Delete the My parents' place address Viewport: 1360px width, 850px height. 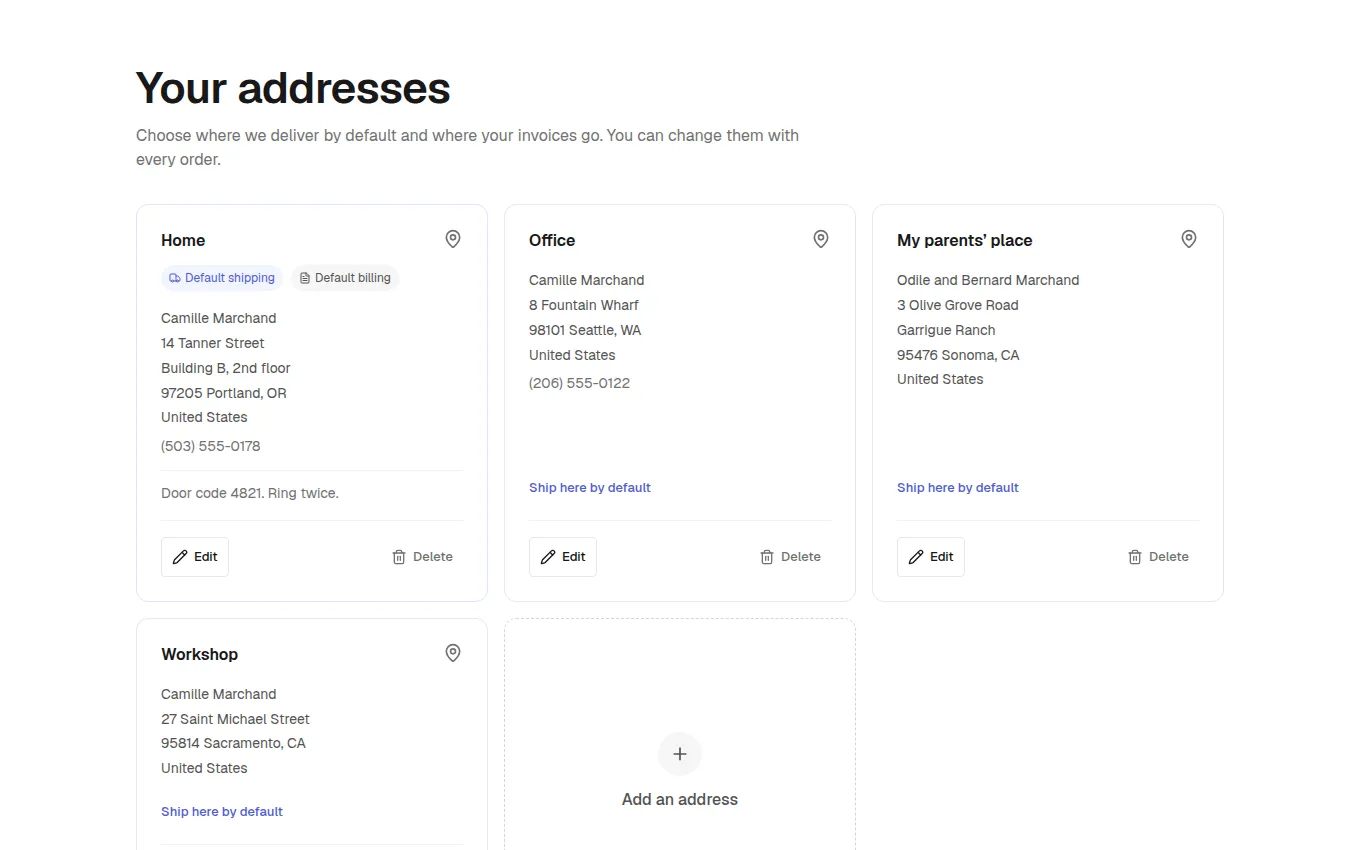1158,557
